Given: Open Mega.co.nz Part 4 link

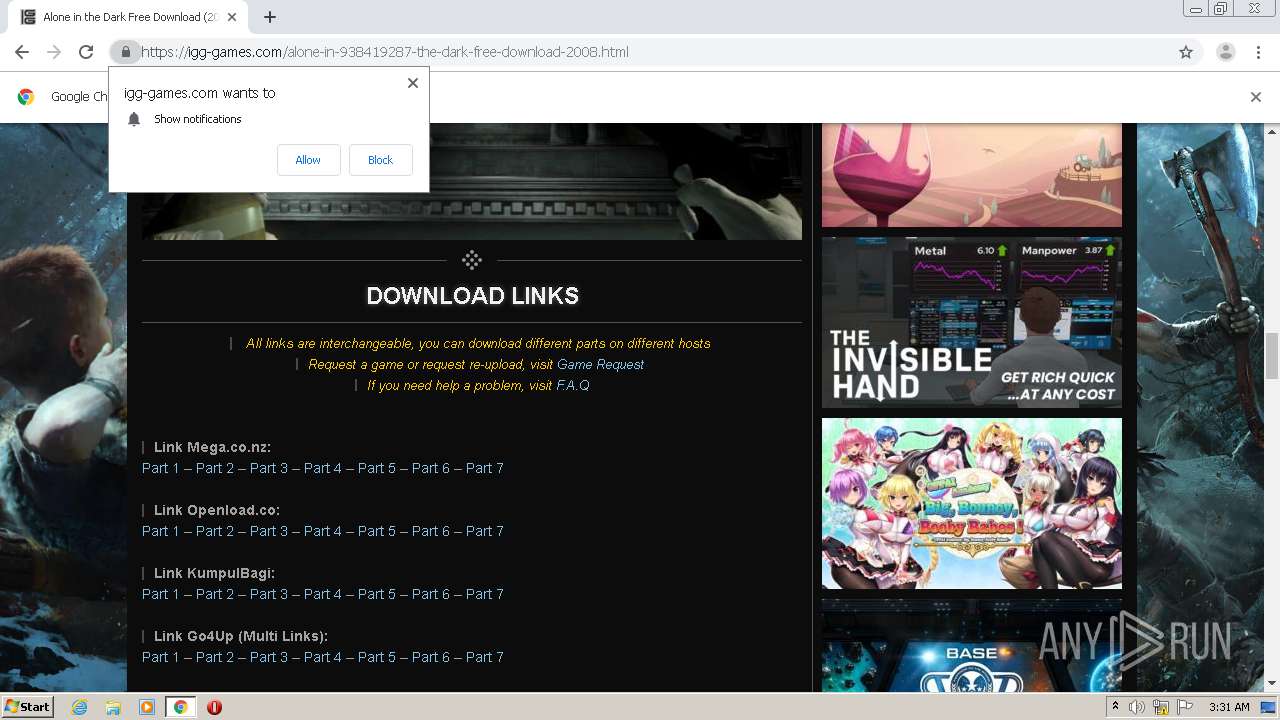Looking at the screenshot, I should (x=323, y=468).
